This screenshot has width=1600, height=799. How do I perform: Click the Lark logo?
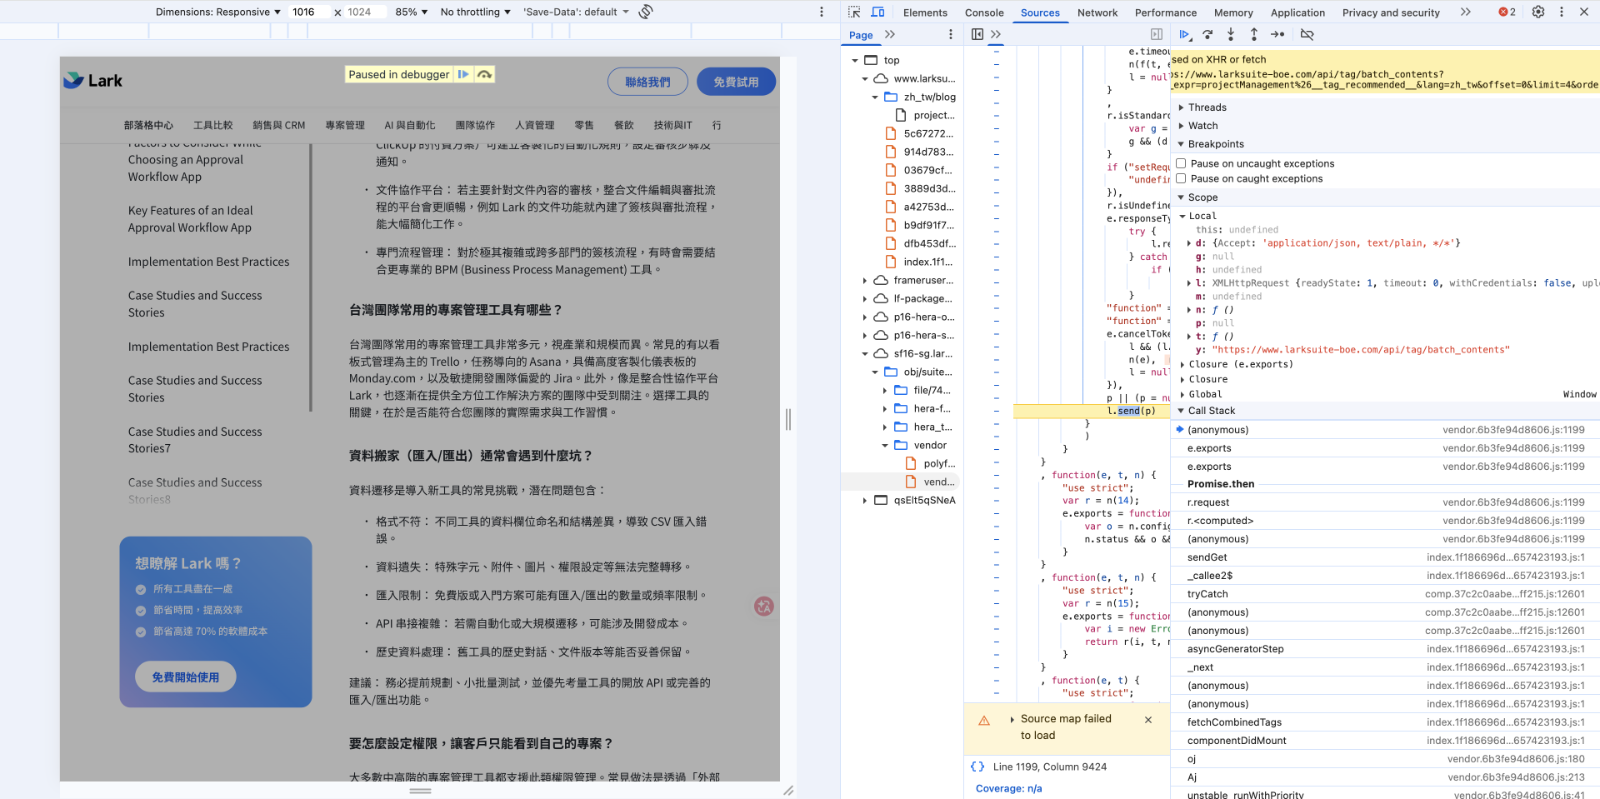pyautogui.click(x=93, y=80)
